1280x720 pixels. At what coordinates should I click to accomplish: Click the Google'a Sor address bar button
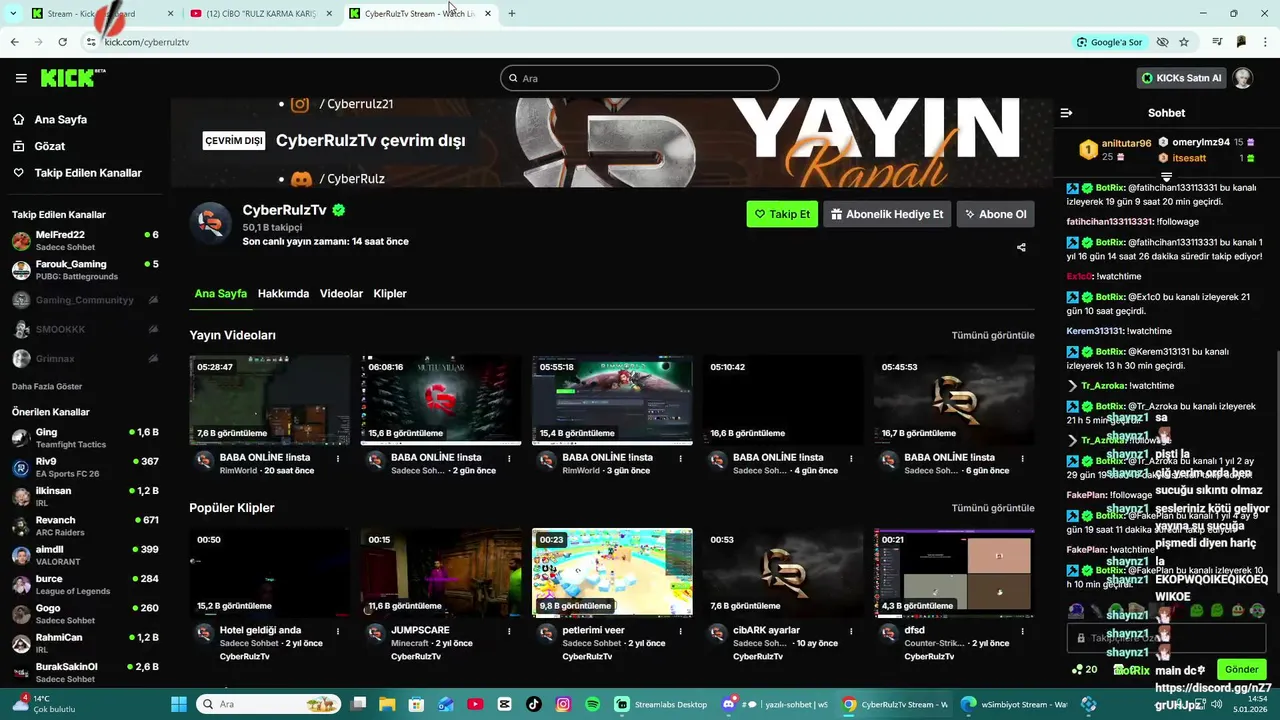click(1110, 42)
